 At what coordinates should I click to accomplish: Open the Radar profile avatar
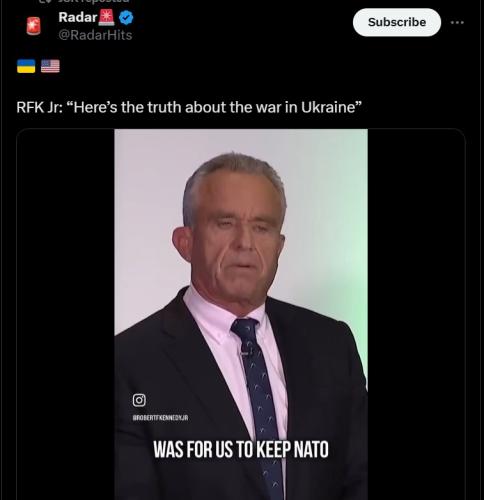click(33, 26)
